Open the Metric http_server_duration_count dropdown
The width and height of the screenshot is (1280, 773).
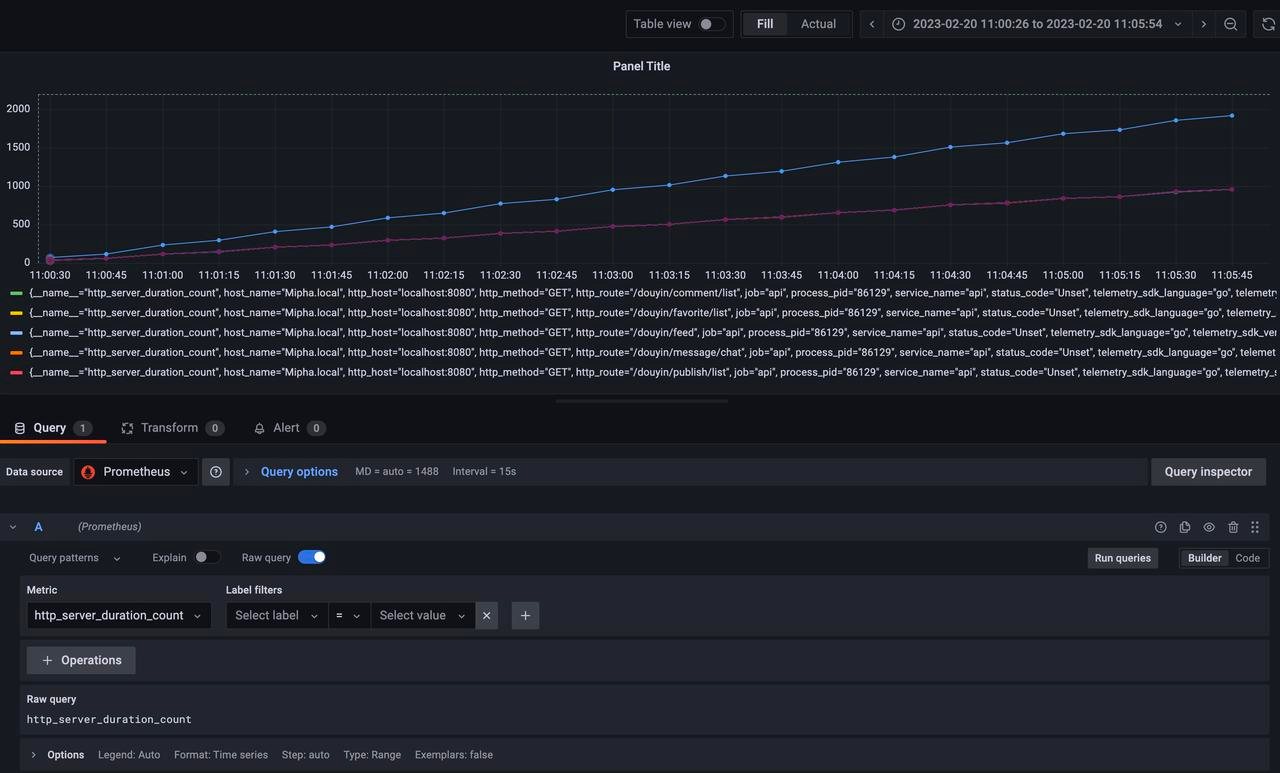click(119, 615)
